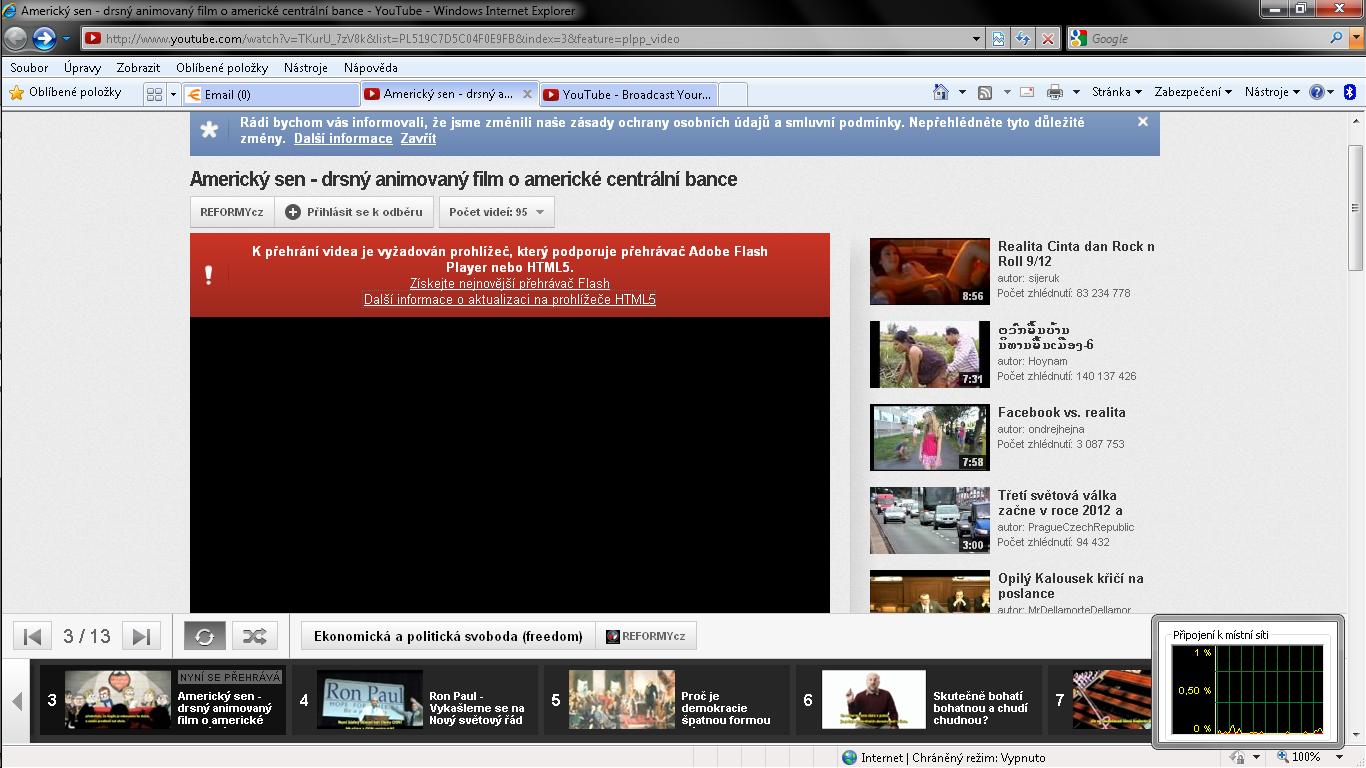Image resolution: width=1366 pixels, height=768 pixels.
Task: Click the Home icon in command bar
Action: [940, 92]
